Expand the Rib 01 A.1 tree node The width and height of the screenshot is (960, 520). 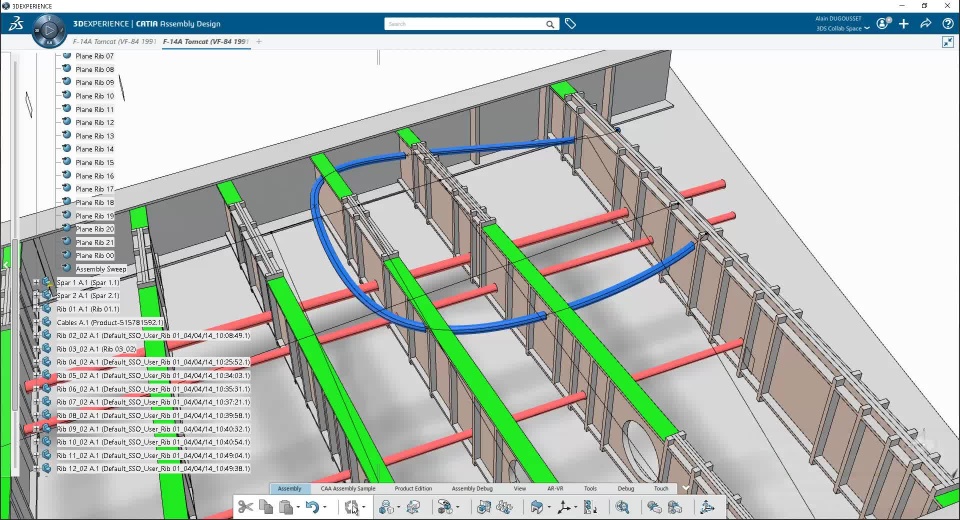(x=36, y=309)
